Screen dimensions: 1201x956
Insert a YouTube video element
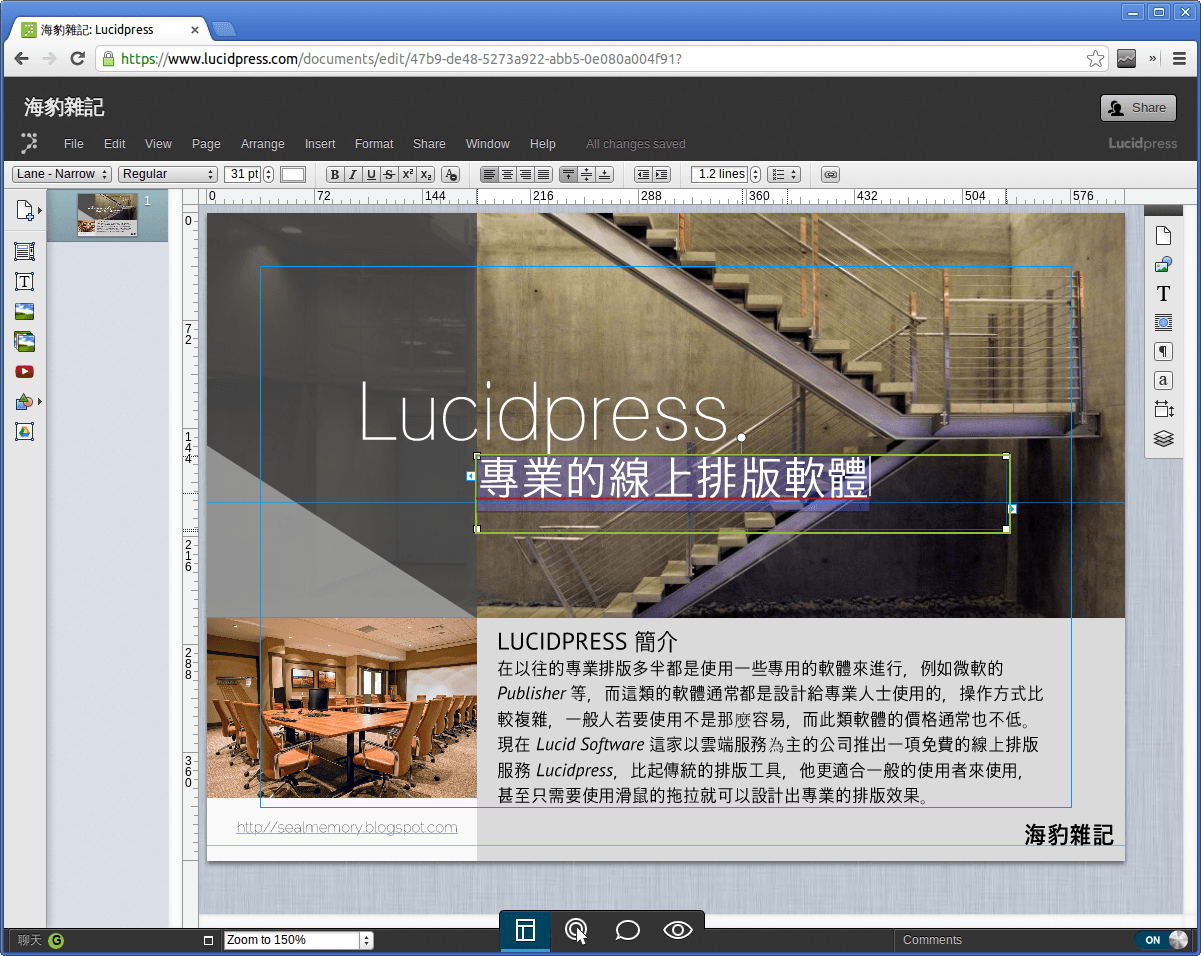point(24,371)
